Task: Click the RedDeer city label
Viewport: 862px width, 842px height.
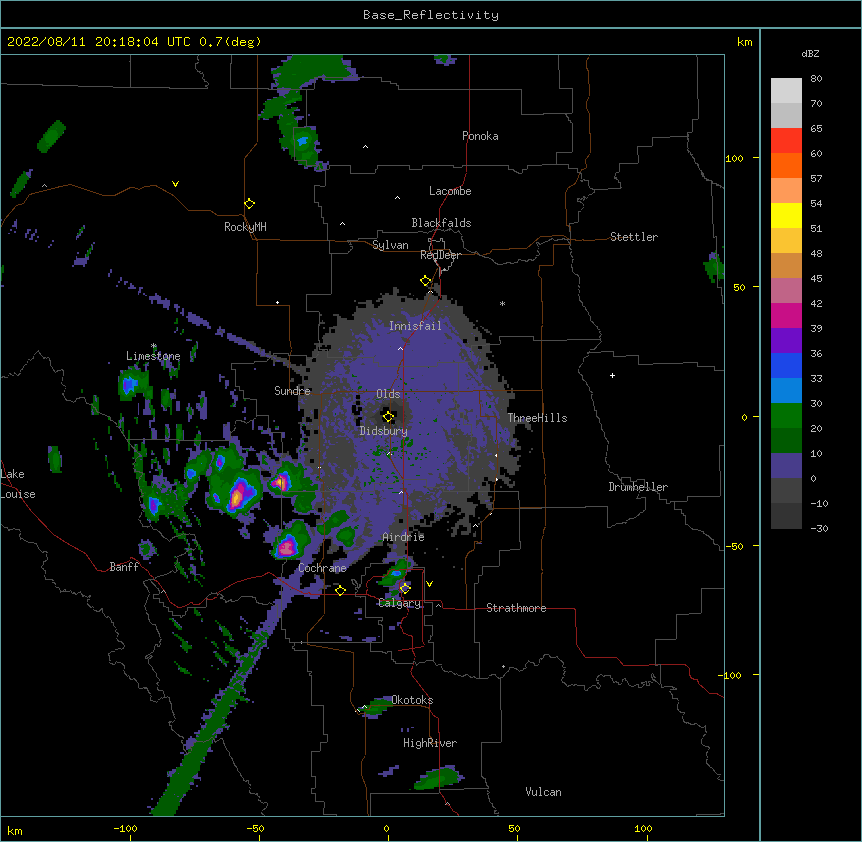Action: [440, 255]
